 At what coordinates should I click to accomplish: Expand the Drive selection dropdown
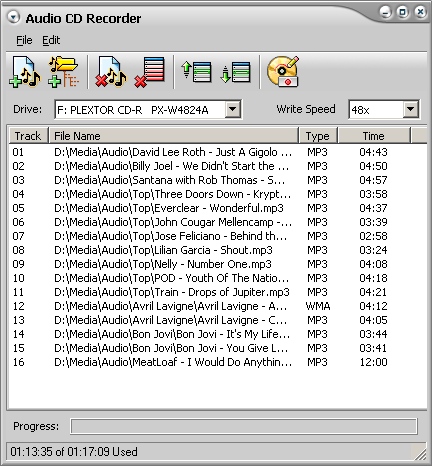(x=232, y=109)
